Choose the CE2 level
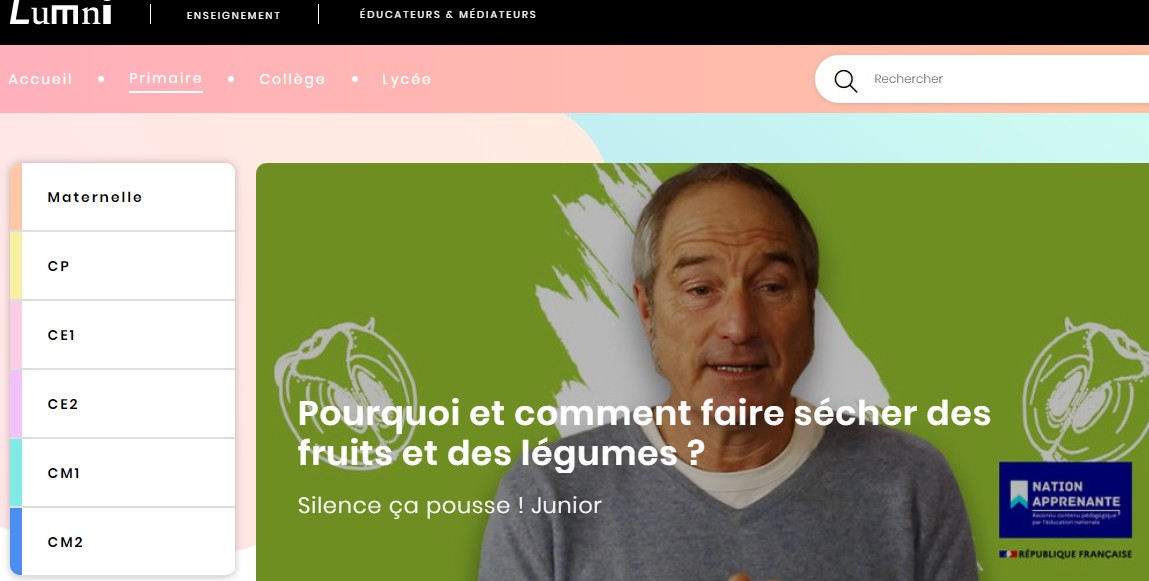The image size is (1149, 581). [122, 404]
